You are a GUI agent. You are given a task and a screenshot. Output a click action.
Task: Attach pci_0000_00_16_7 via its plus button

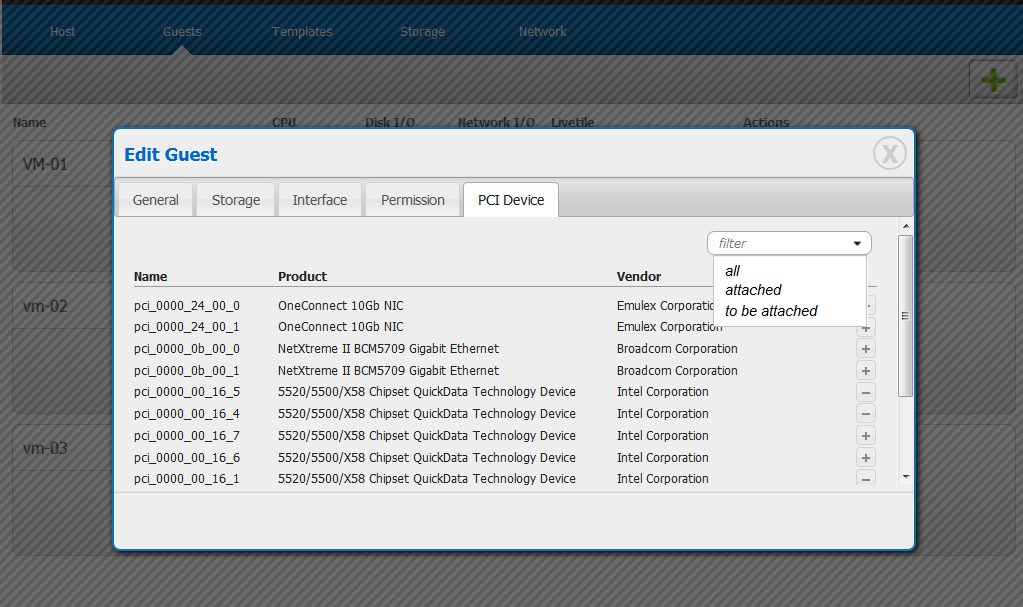(866, 436)
